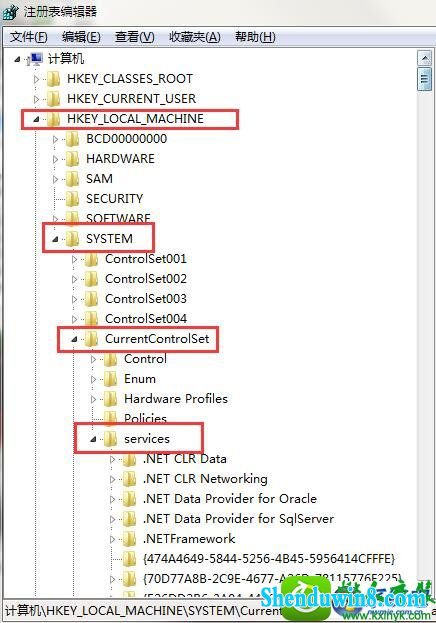Click the Computer root node icon

tap(36, 59)
